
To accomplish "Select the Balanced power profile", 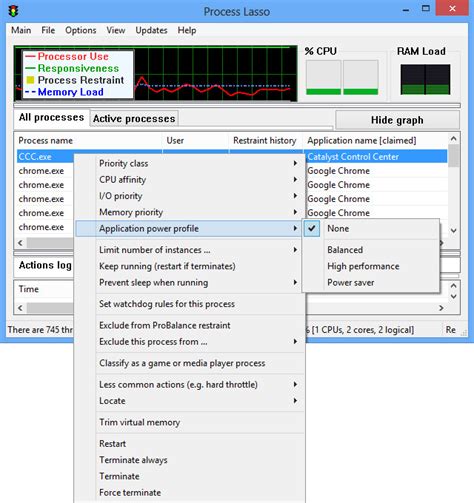I will [x=371, y=250].
